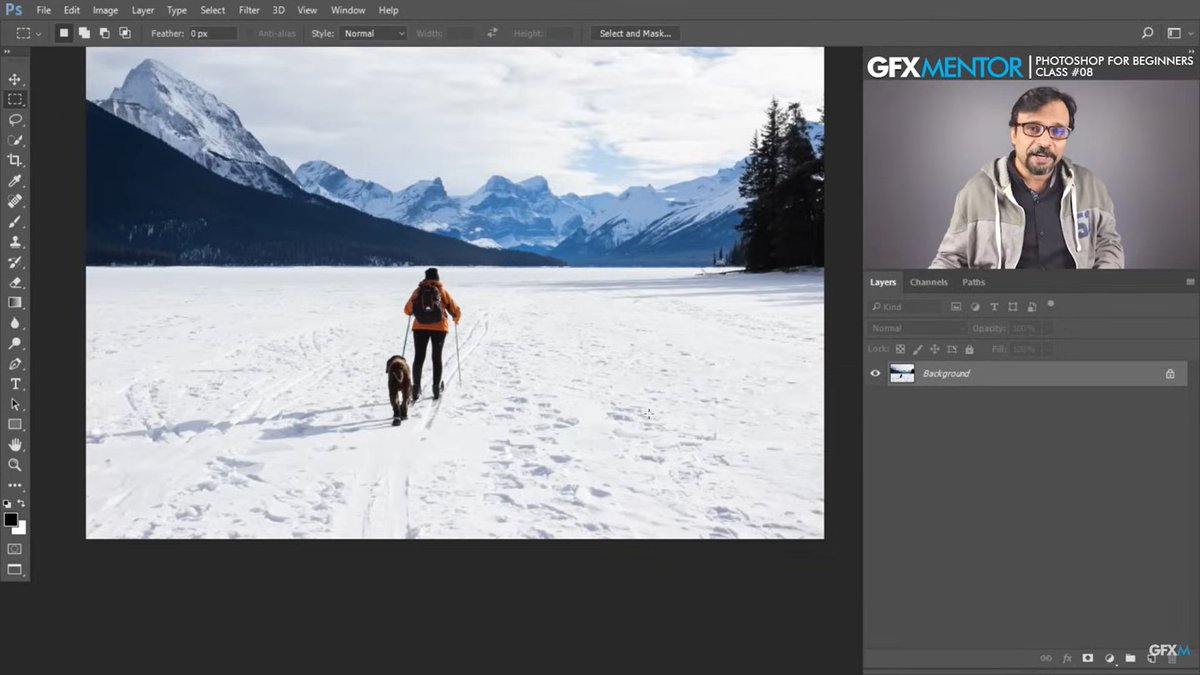Select the Pen tool
The image size is (1200, 675).
click(15, 364)
